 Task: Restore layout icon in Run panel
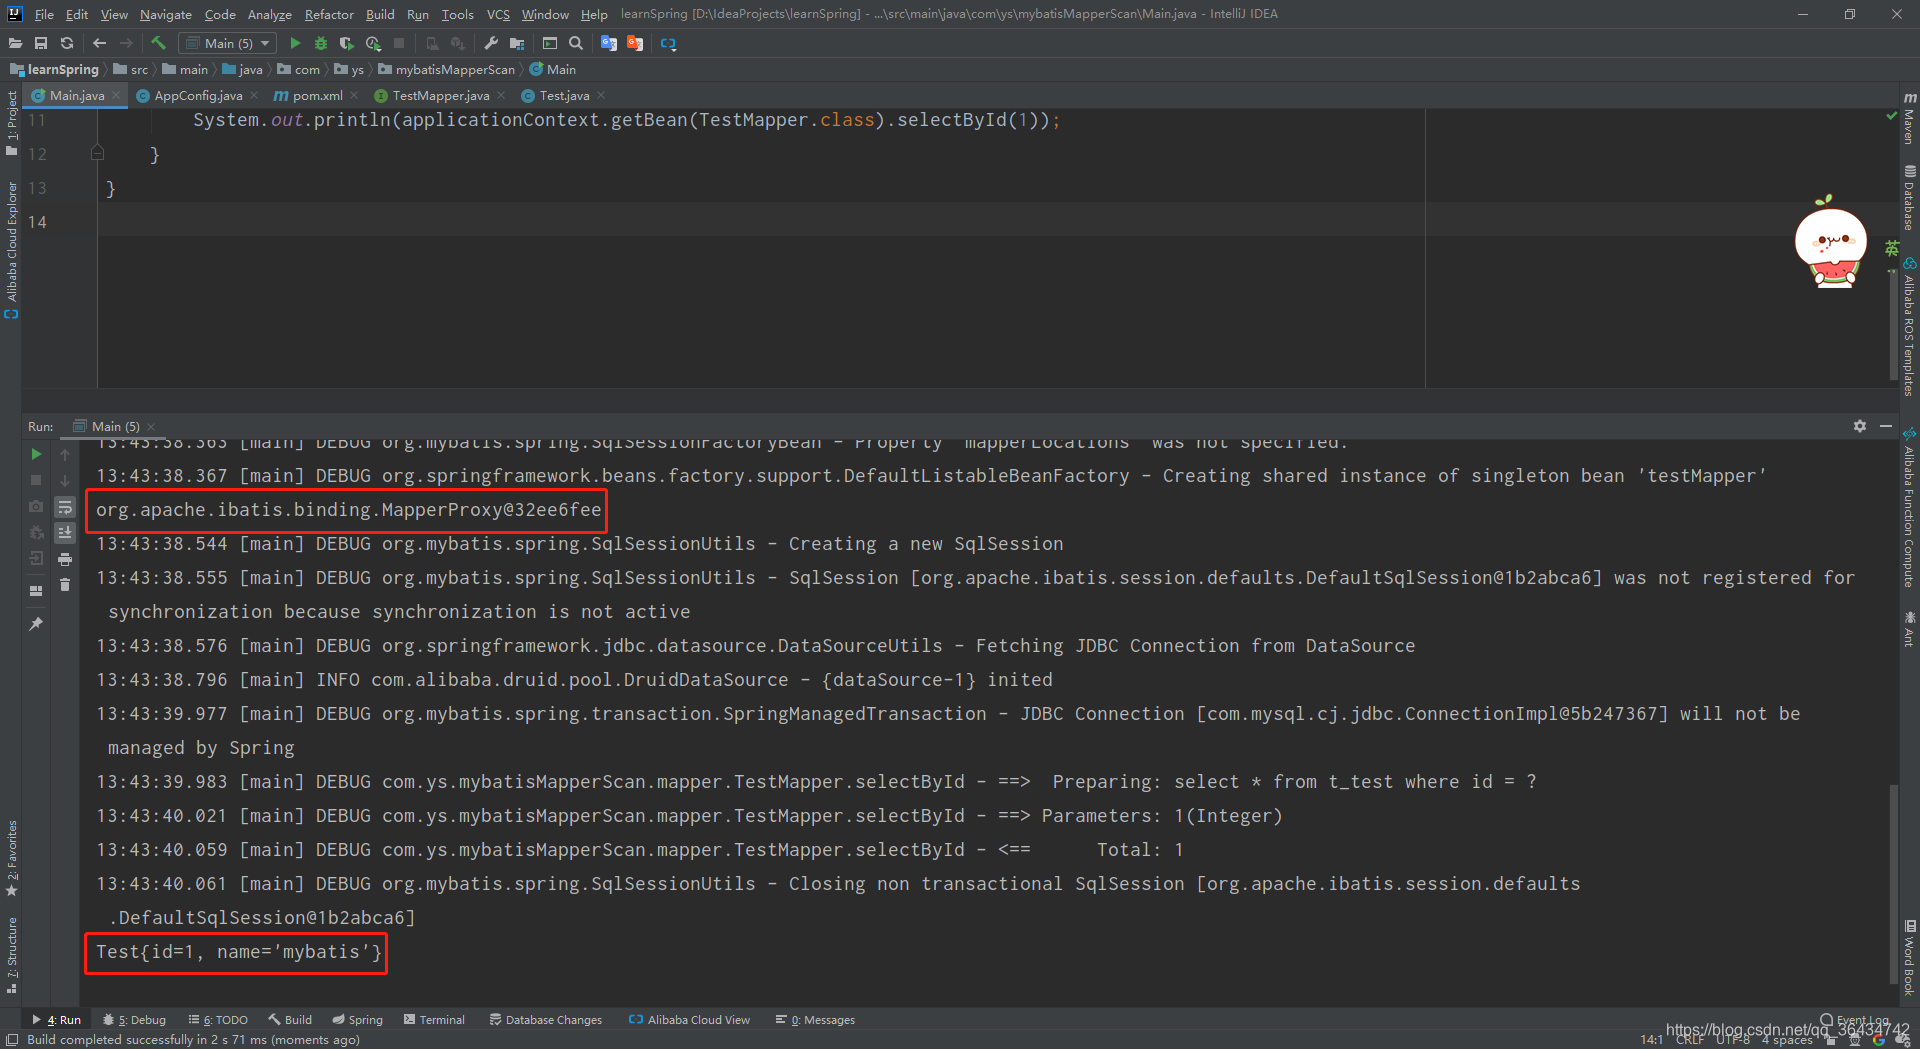(x=36, y=591)
